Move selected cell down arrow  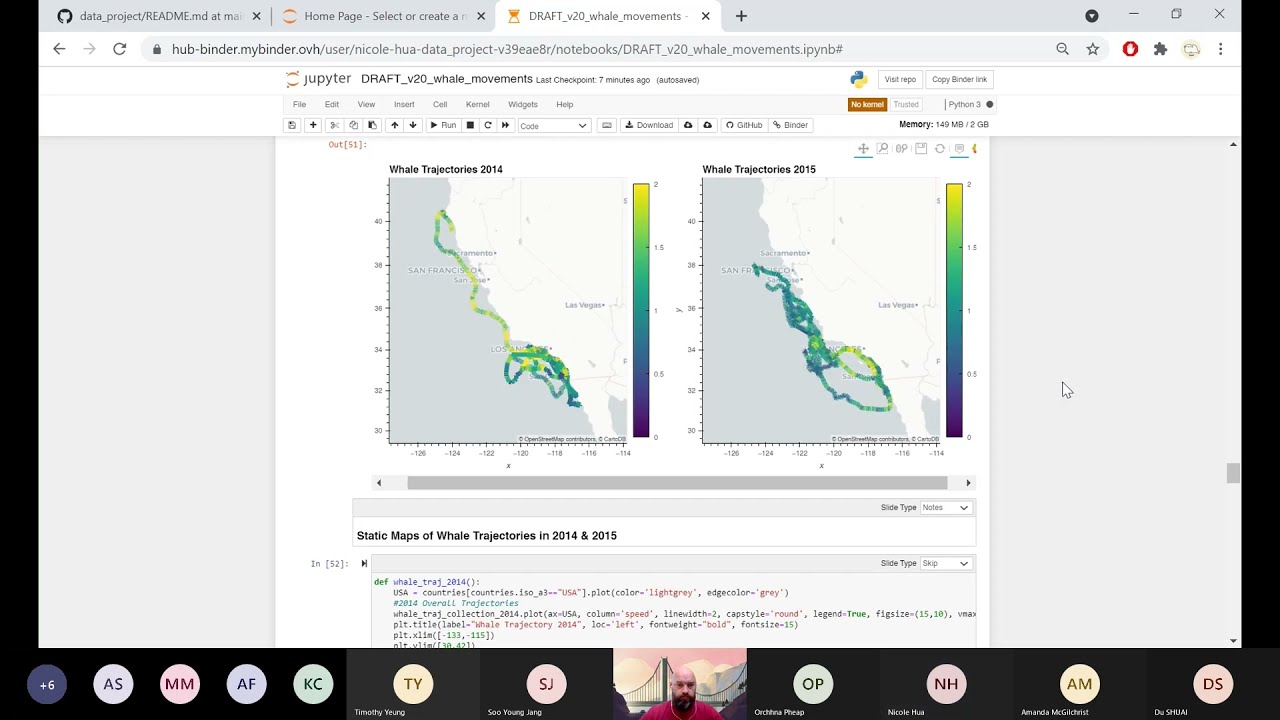tap(412, 125)
